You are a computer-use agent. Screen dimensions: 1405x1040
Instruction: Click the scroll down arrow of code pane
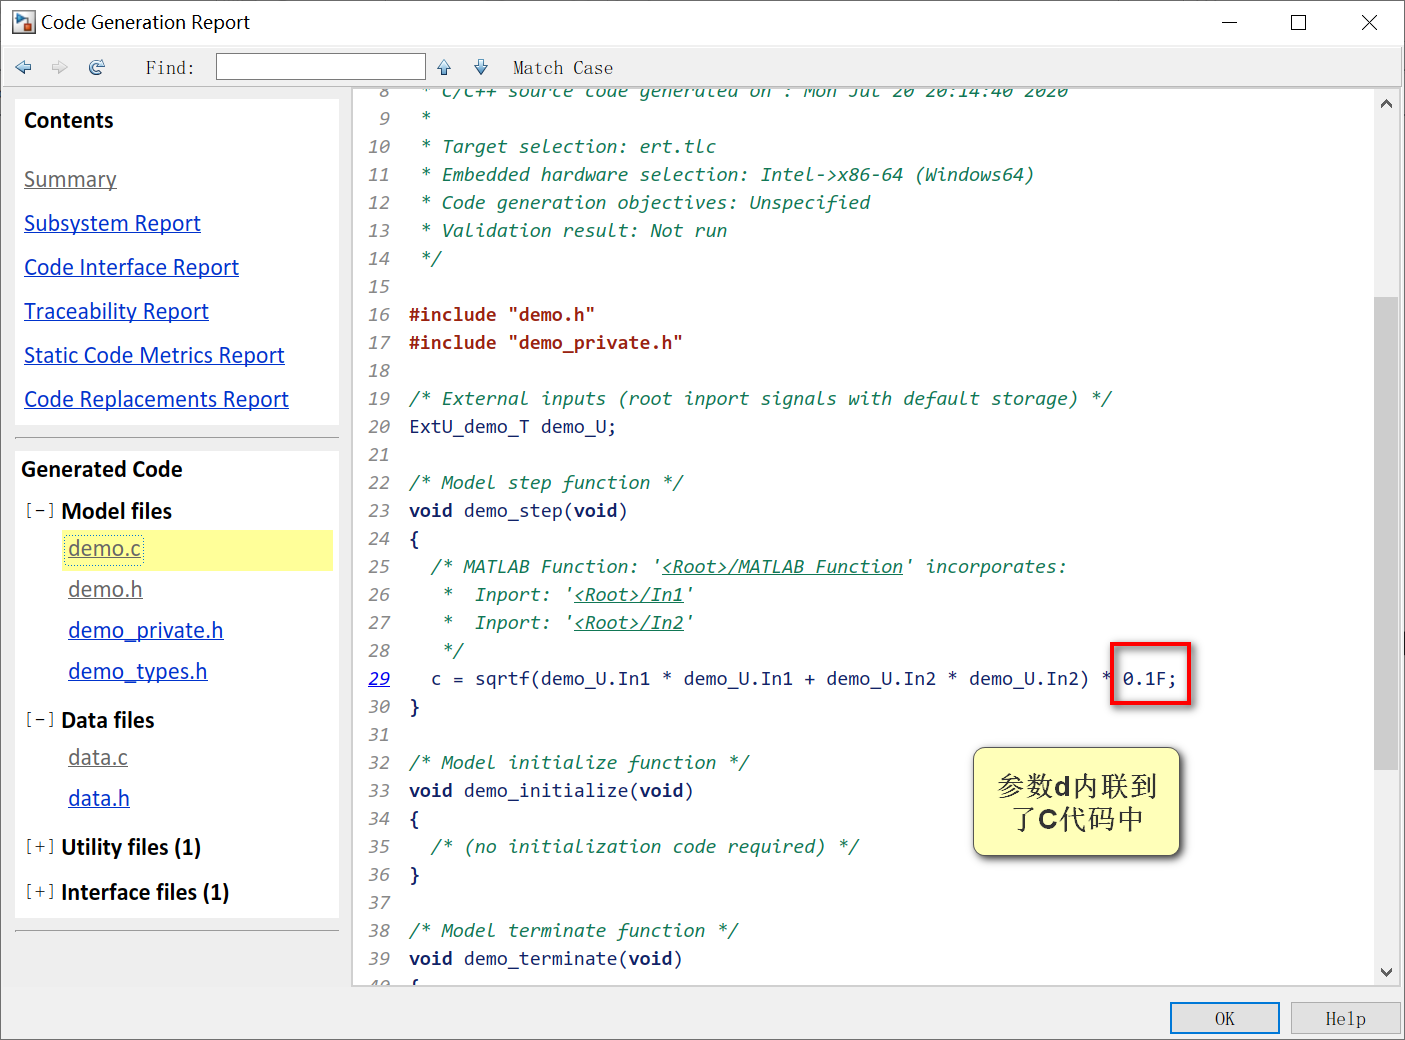[x=1386, y=971]
